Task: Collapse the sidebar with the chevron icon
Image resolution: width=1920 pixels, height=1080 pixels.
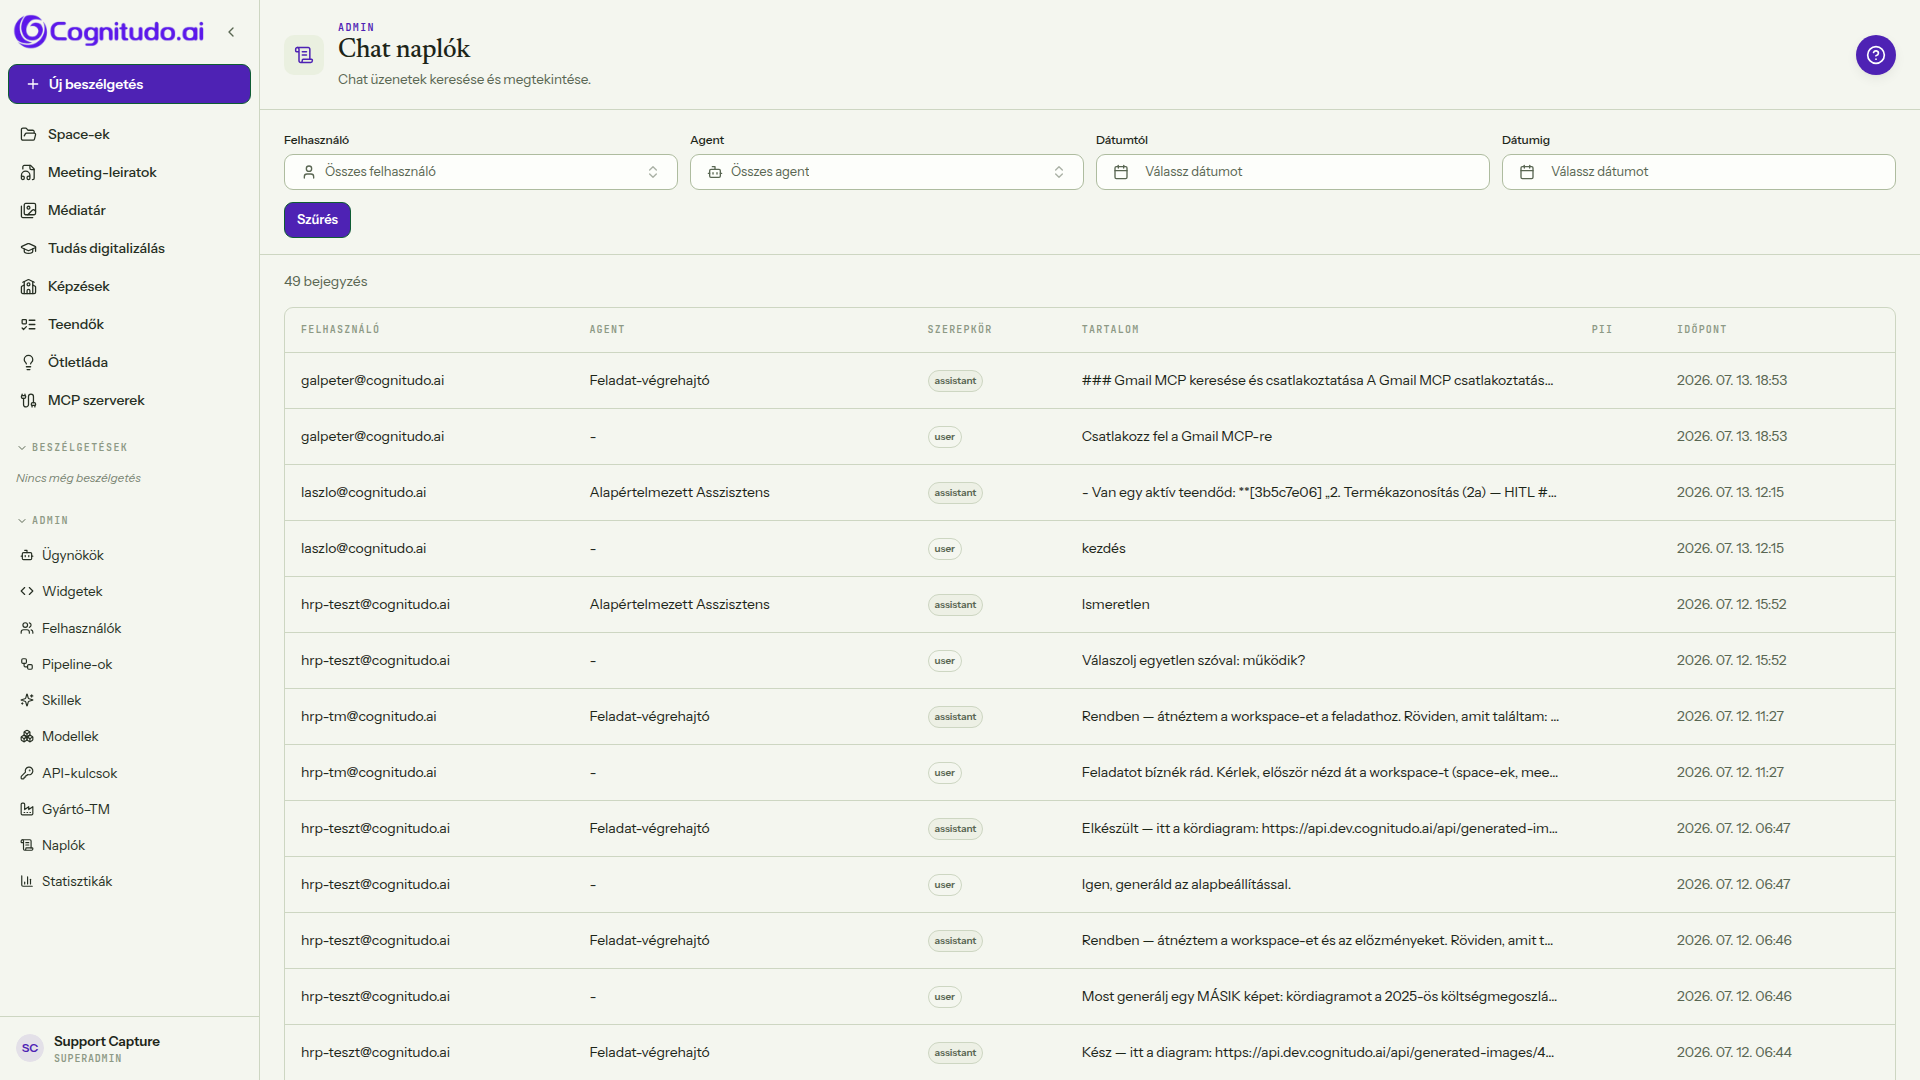Action: pos(231,32)
